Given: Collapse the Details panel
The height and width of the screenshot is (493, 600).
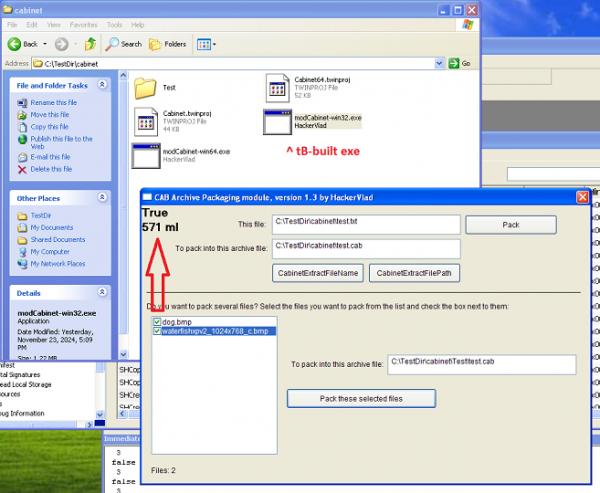Looking at the screenshot, I should coord(102,292).
